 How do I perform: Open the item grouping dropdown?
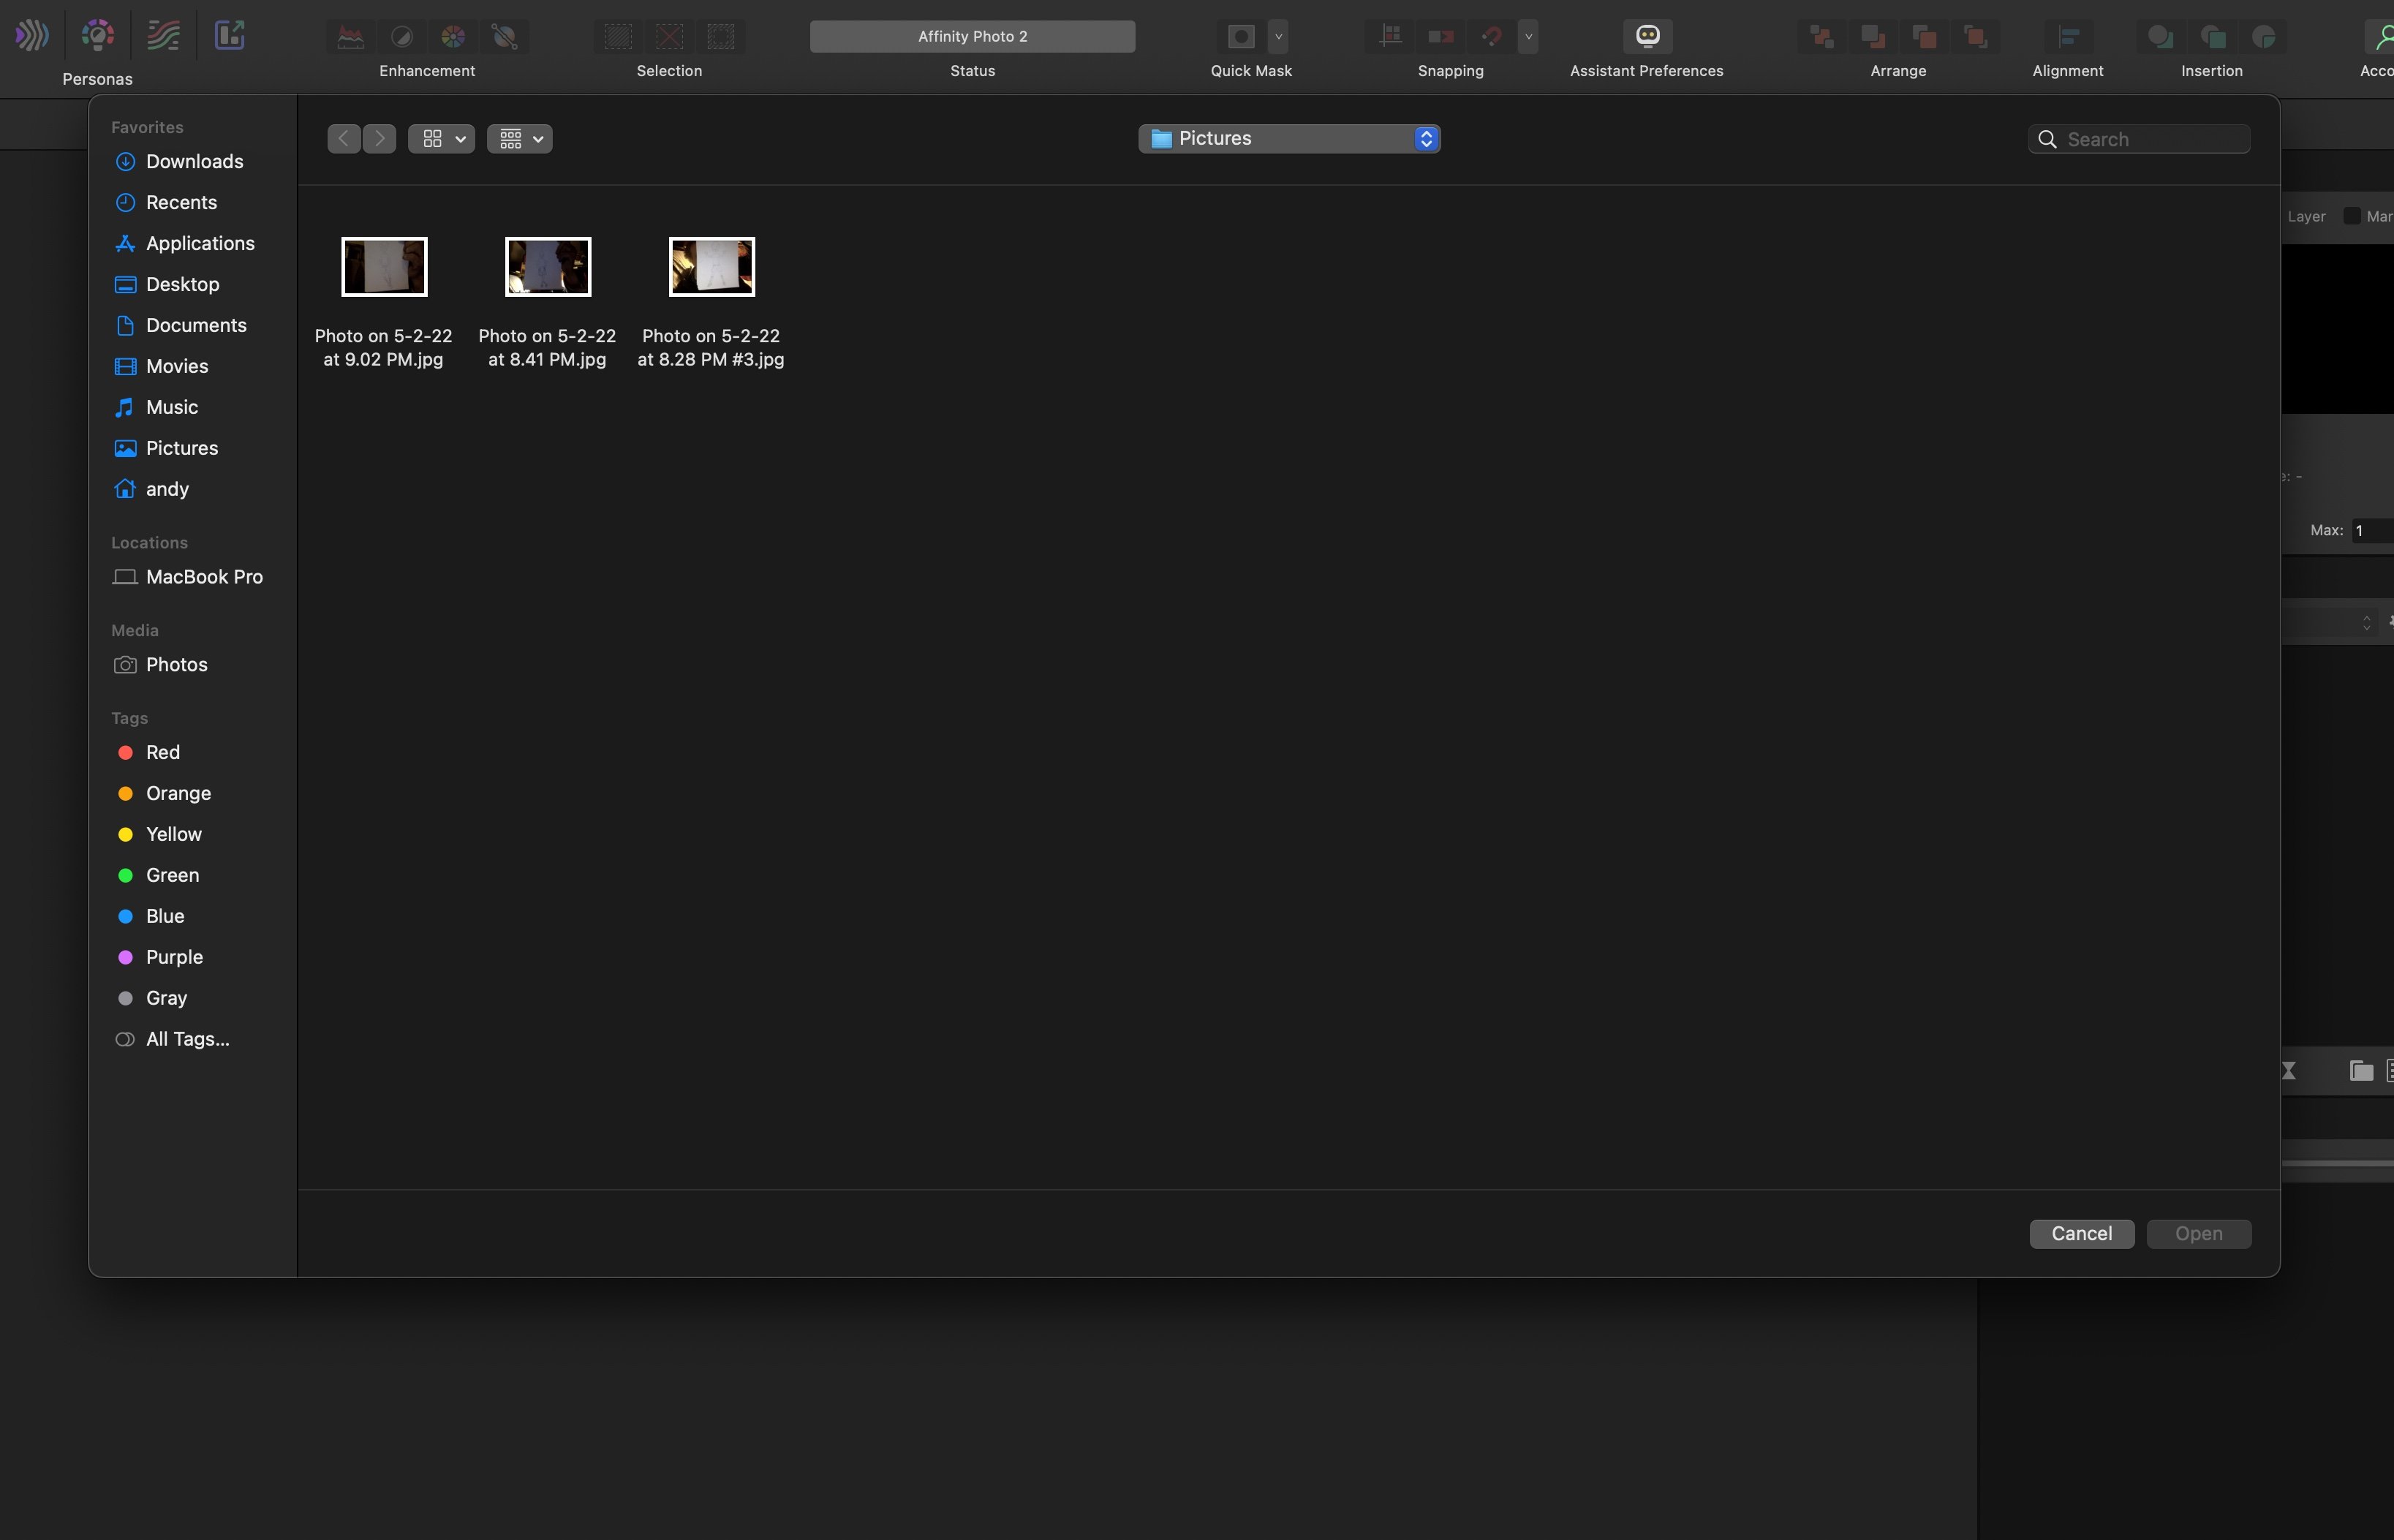519,139
